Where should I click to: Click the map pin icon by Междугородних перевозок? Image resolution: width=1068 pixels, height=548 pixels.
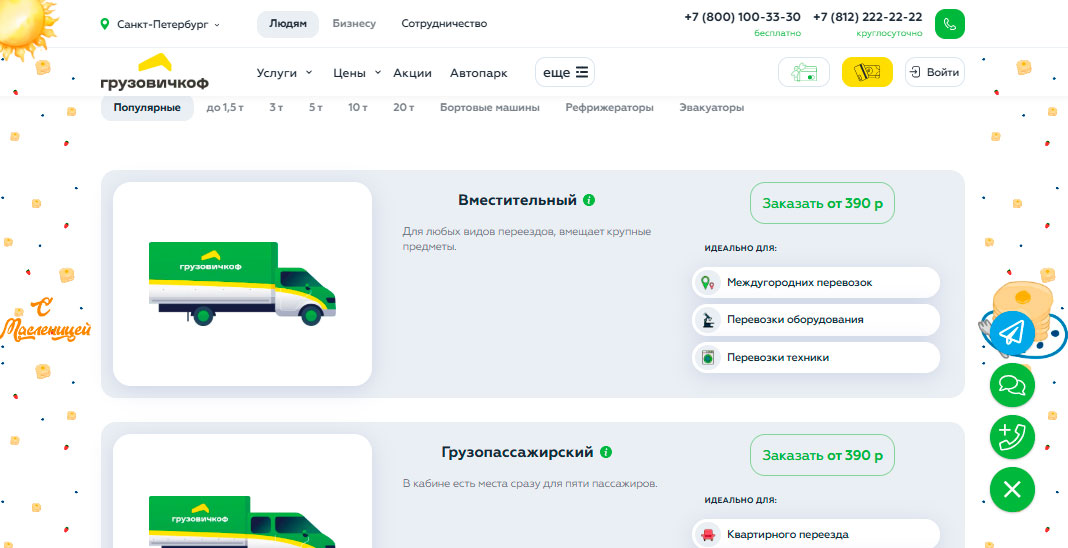[708, 282]
